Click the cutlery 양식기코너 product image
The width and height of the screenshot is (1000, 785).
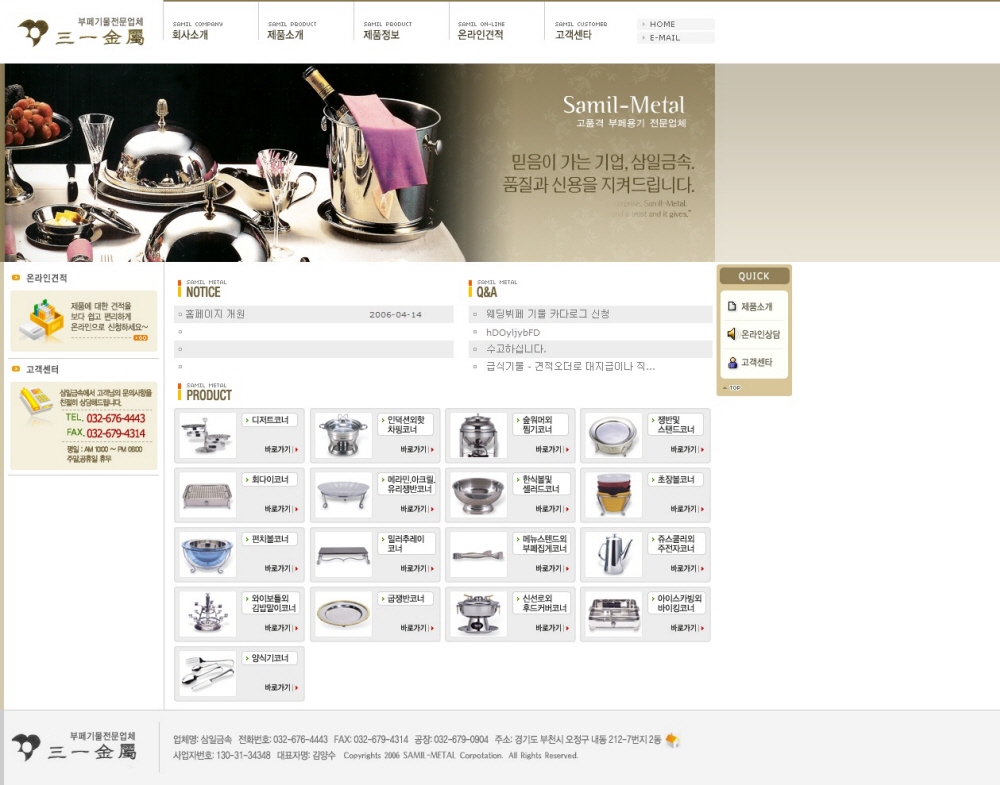pyautogui.click(x=208, y=673)
